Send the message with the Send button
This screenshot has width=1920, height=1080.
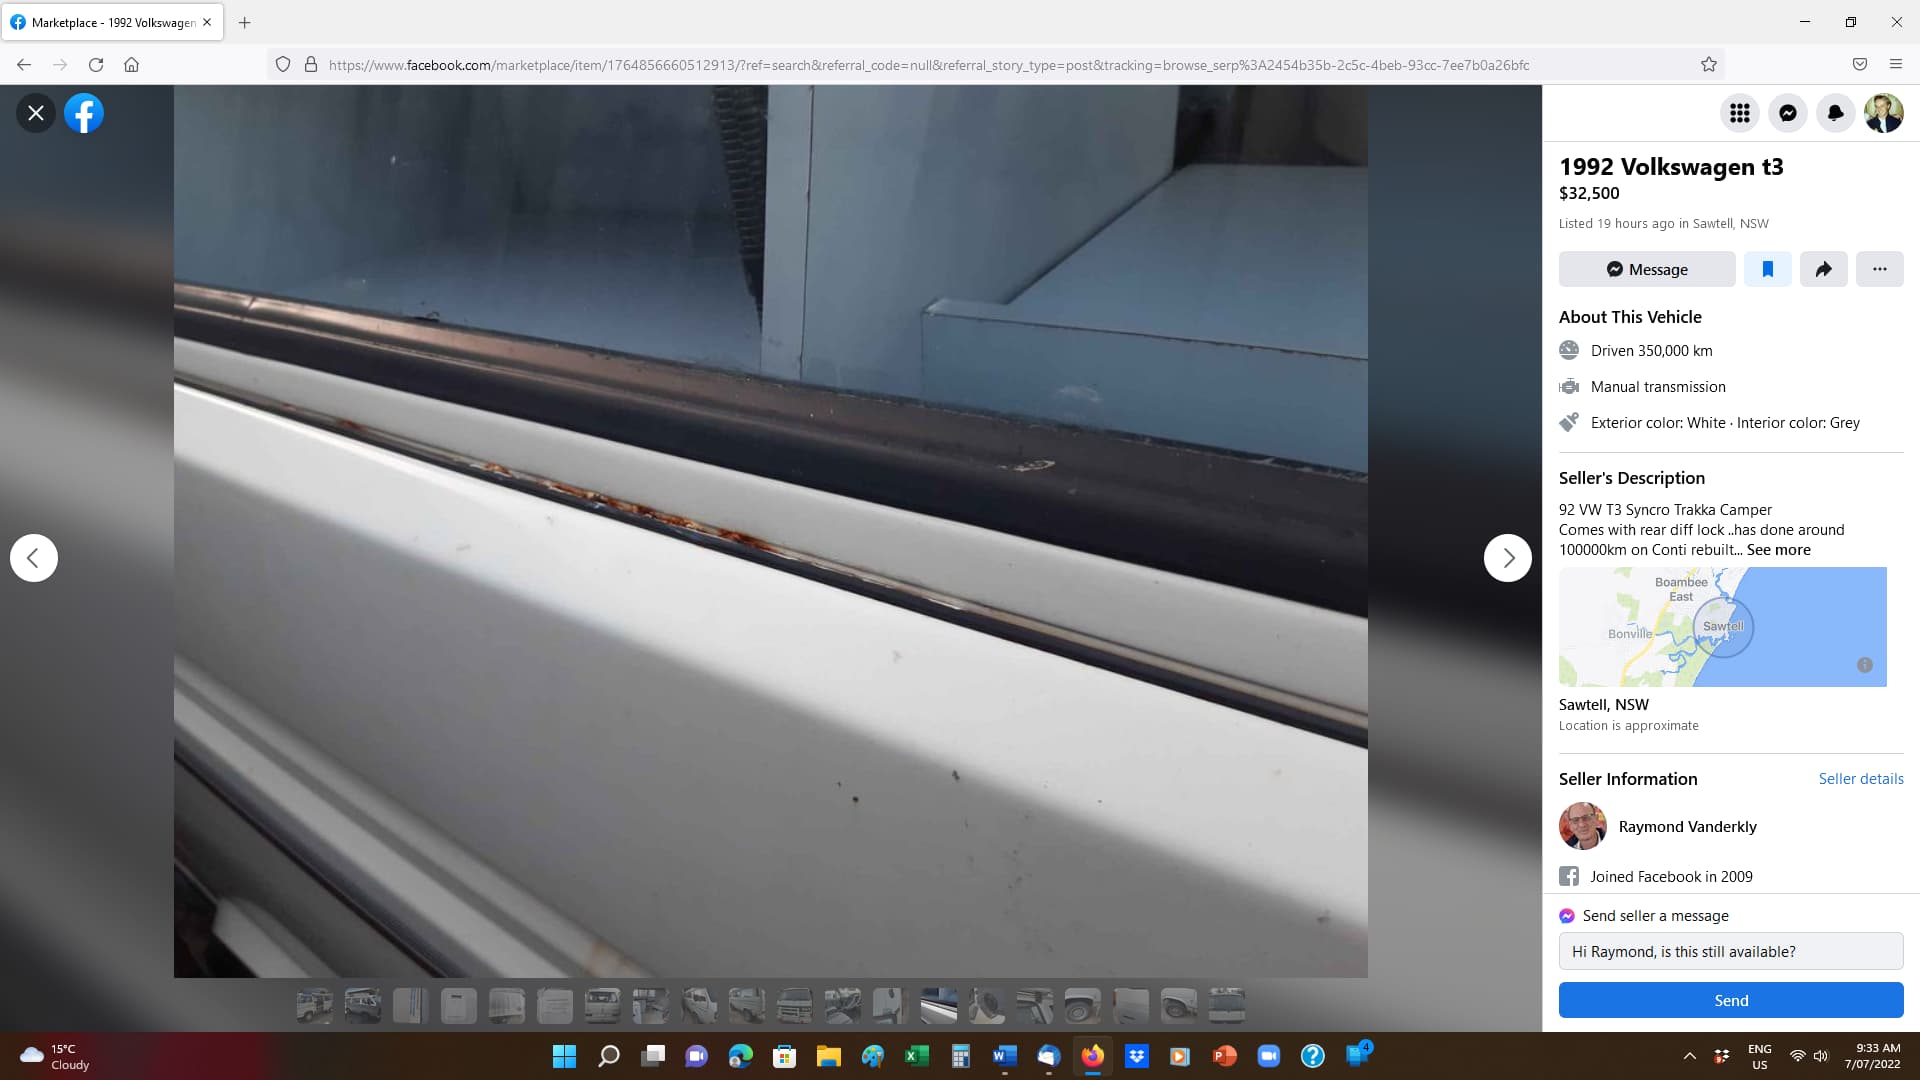pyautogui.click(x=1730, y=1001)
